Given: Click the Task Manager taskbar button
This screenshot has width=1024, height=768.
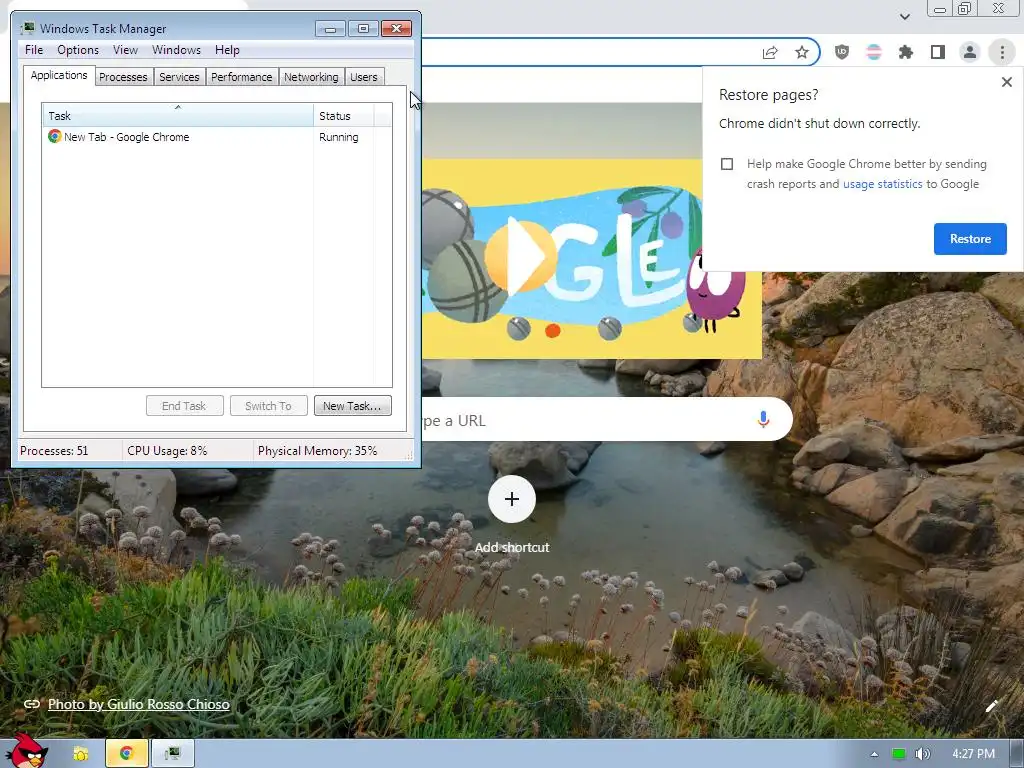Looking at the screenshot, I should point(172,754).
